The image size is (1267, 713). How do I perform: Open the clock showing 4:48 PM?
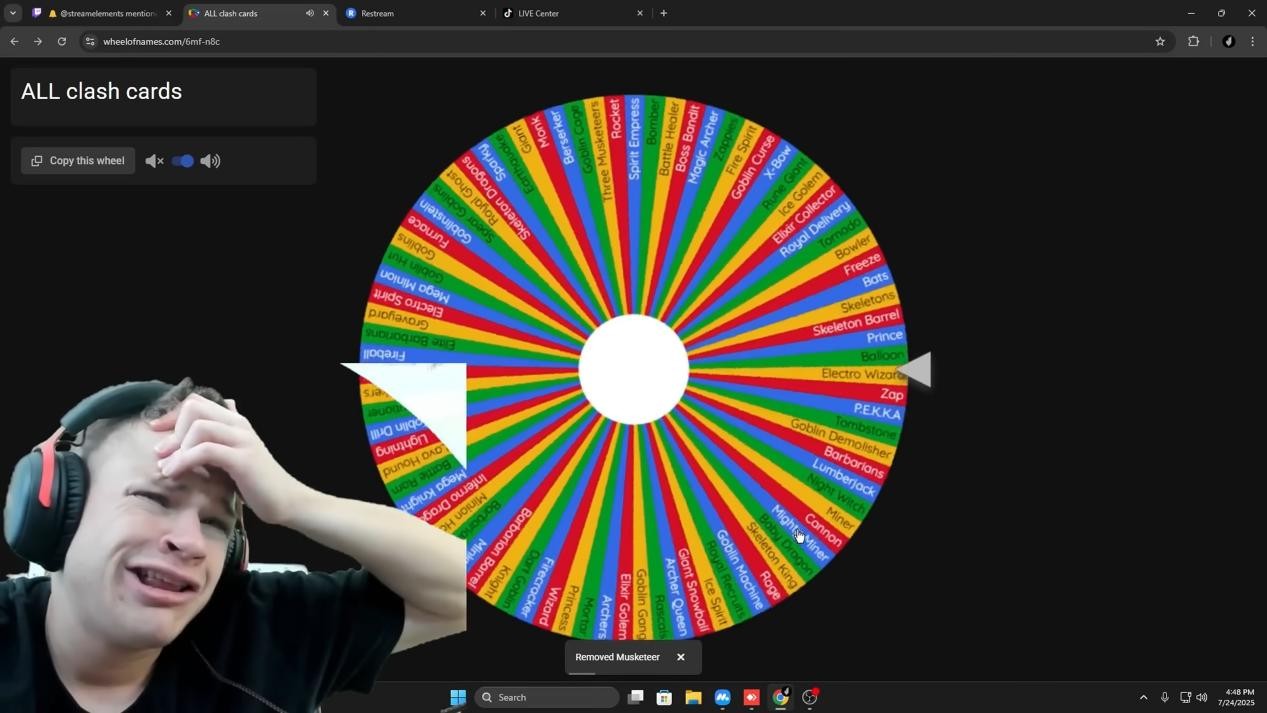pos(1236,697)
